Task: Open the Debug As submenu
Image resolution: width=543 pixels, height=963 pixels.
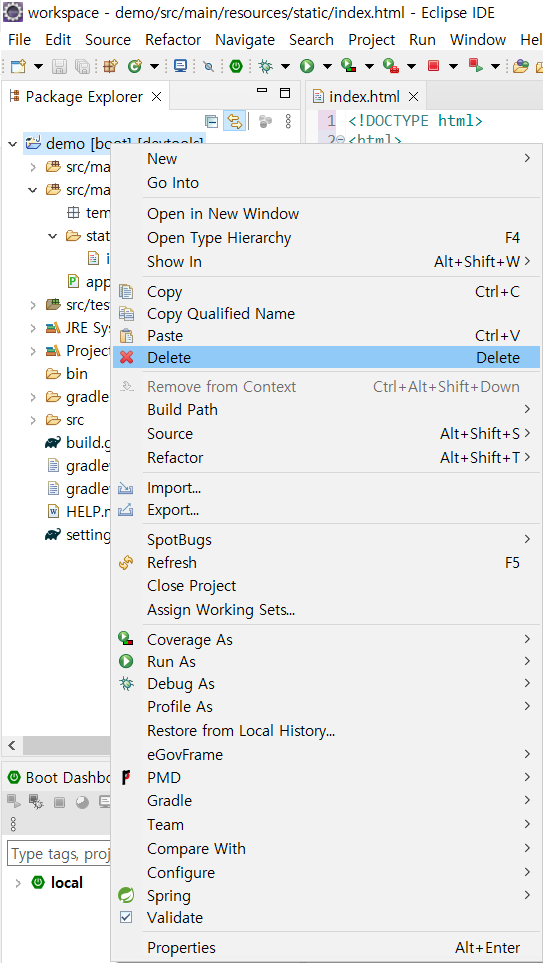Action: (x=326, y=684)
